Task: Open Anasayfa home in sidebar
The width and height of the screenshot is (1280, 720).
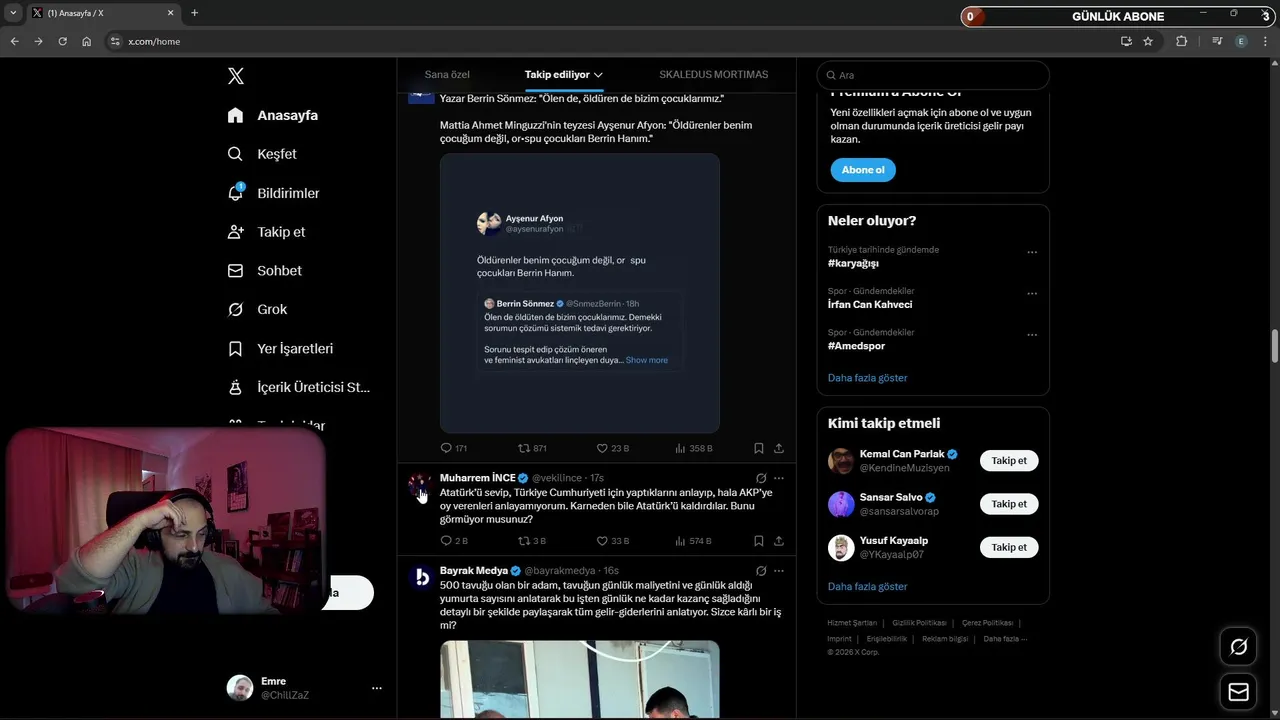Action: (x=273, y=115)
